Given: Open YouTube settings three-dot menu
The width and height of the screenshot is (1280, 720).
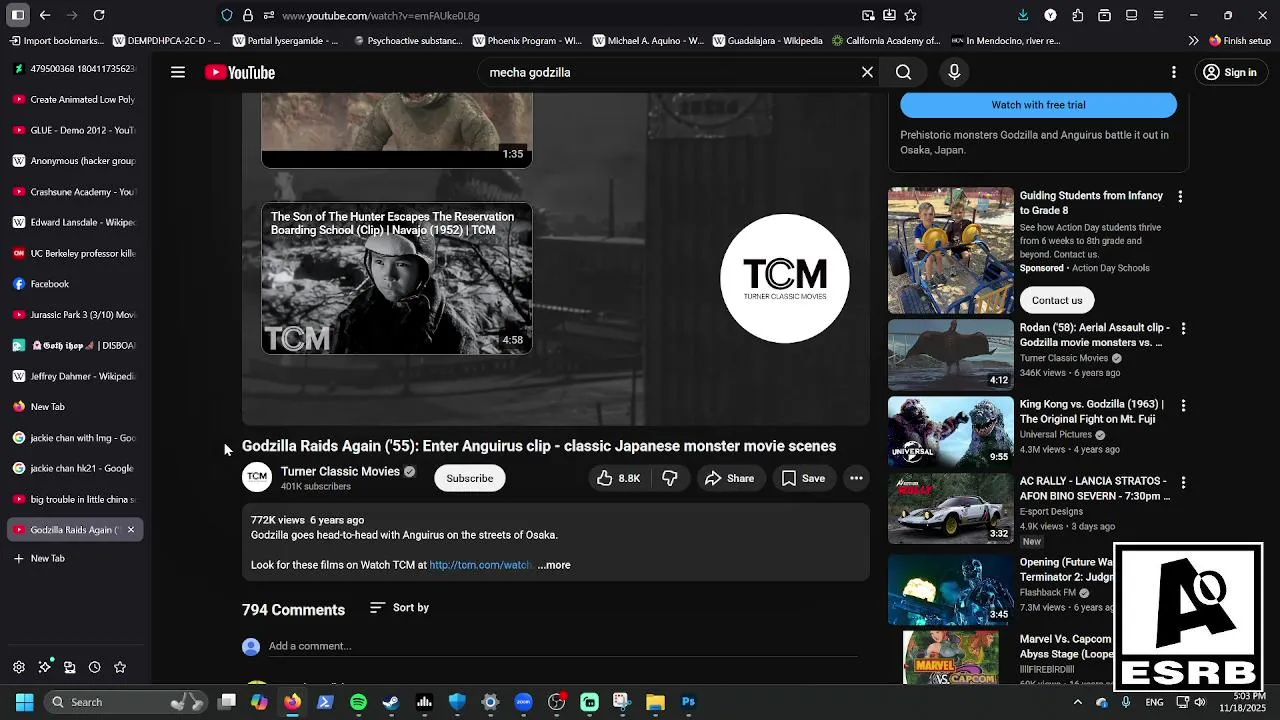Looking at the screenshot, I should point(1174,72).
